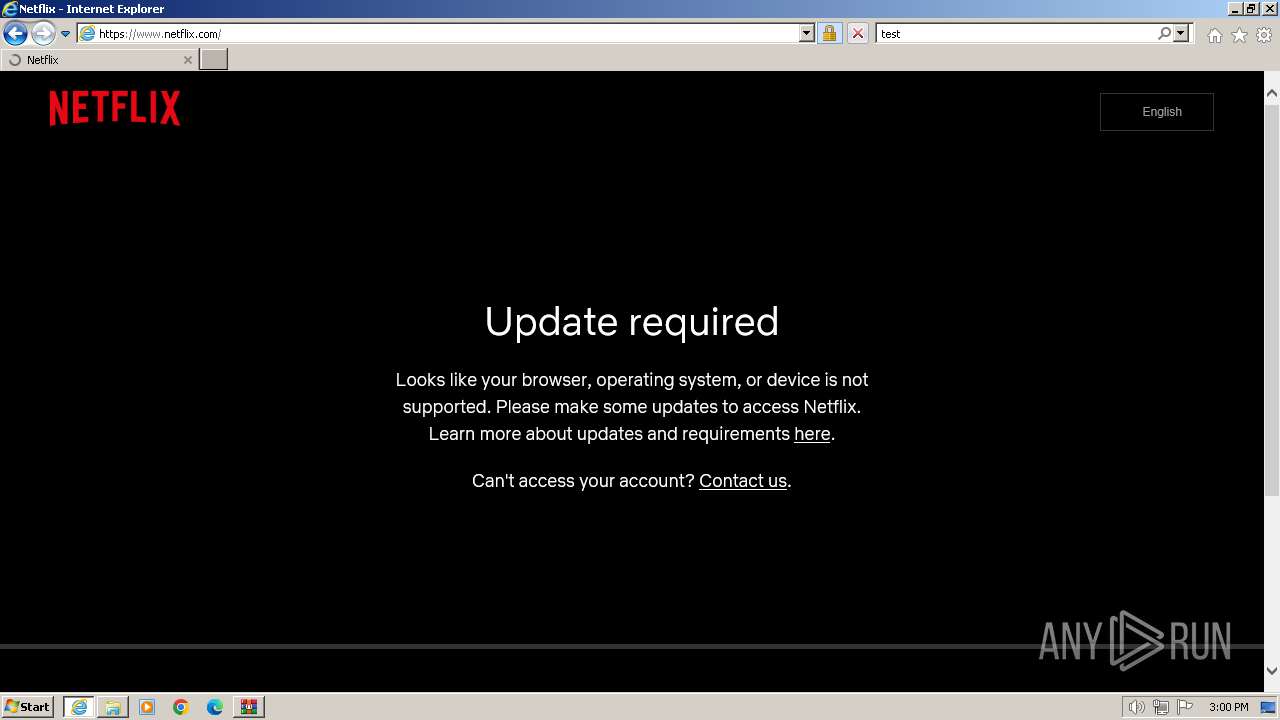The height and width of the screenshot is (720, 1280).
Task: Click the page's vertical scrollbar thumb
Action: [1272, 300]
